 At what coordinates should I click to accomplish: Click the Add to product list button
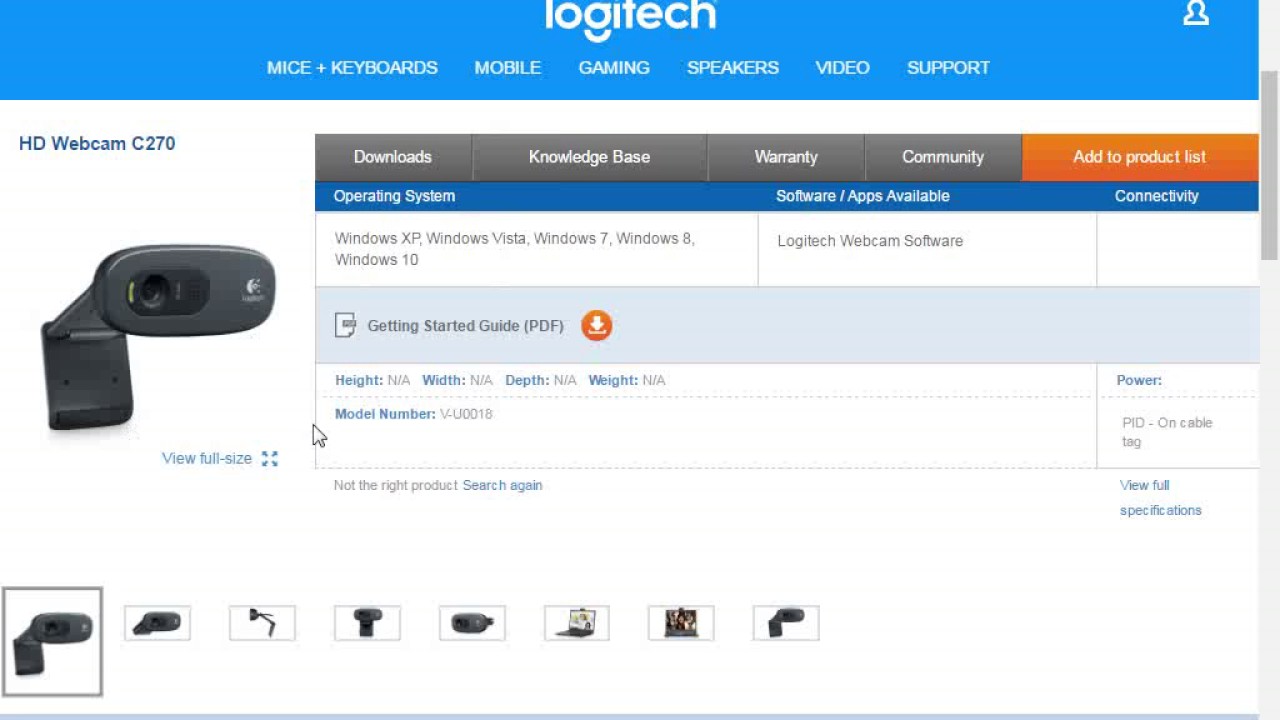click(x=1140, y=157)
